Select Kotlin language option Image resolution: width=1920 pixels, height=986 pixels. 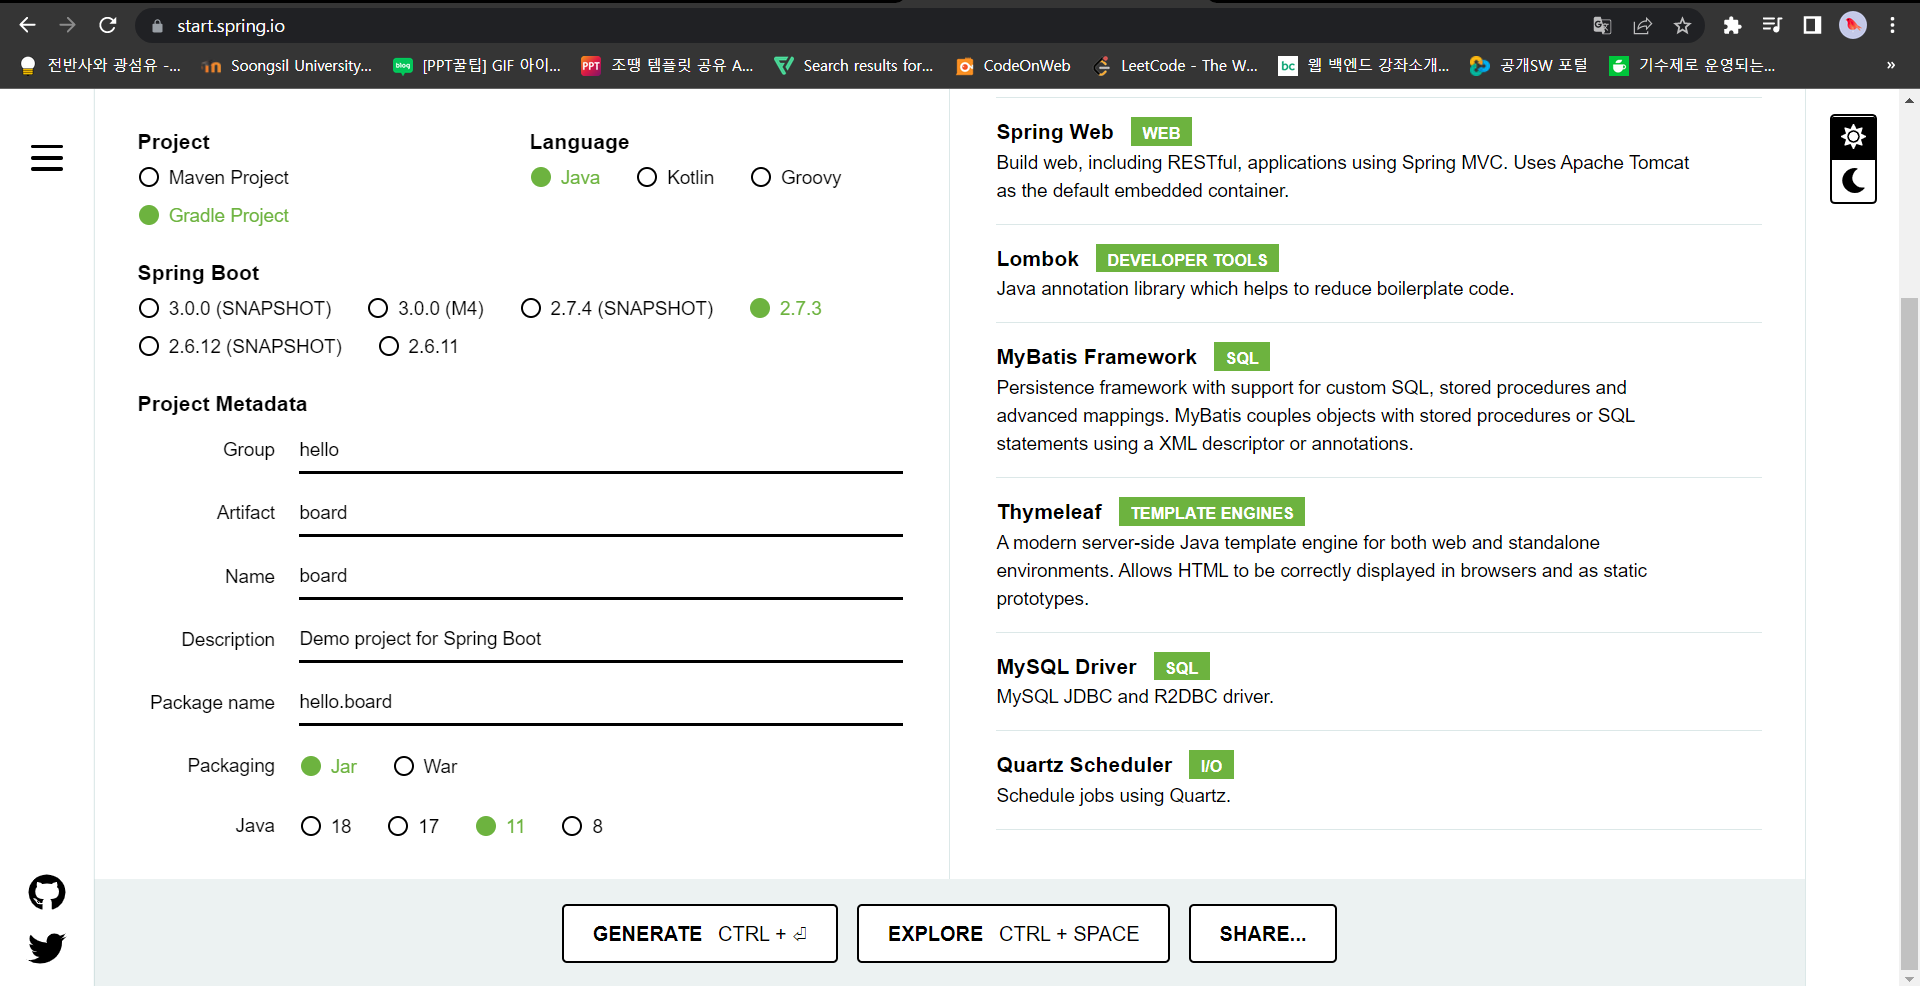coord(676,177)
